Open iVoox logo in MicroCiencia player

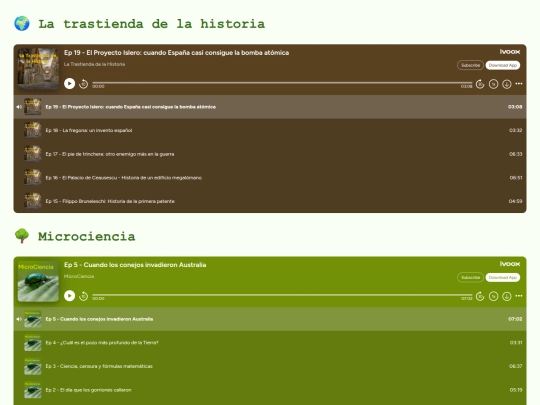click(x=510, y=264)
